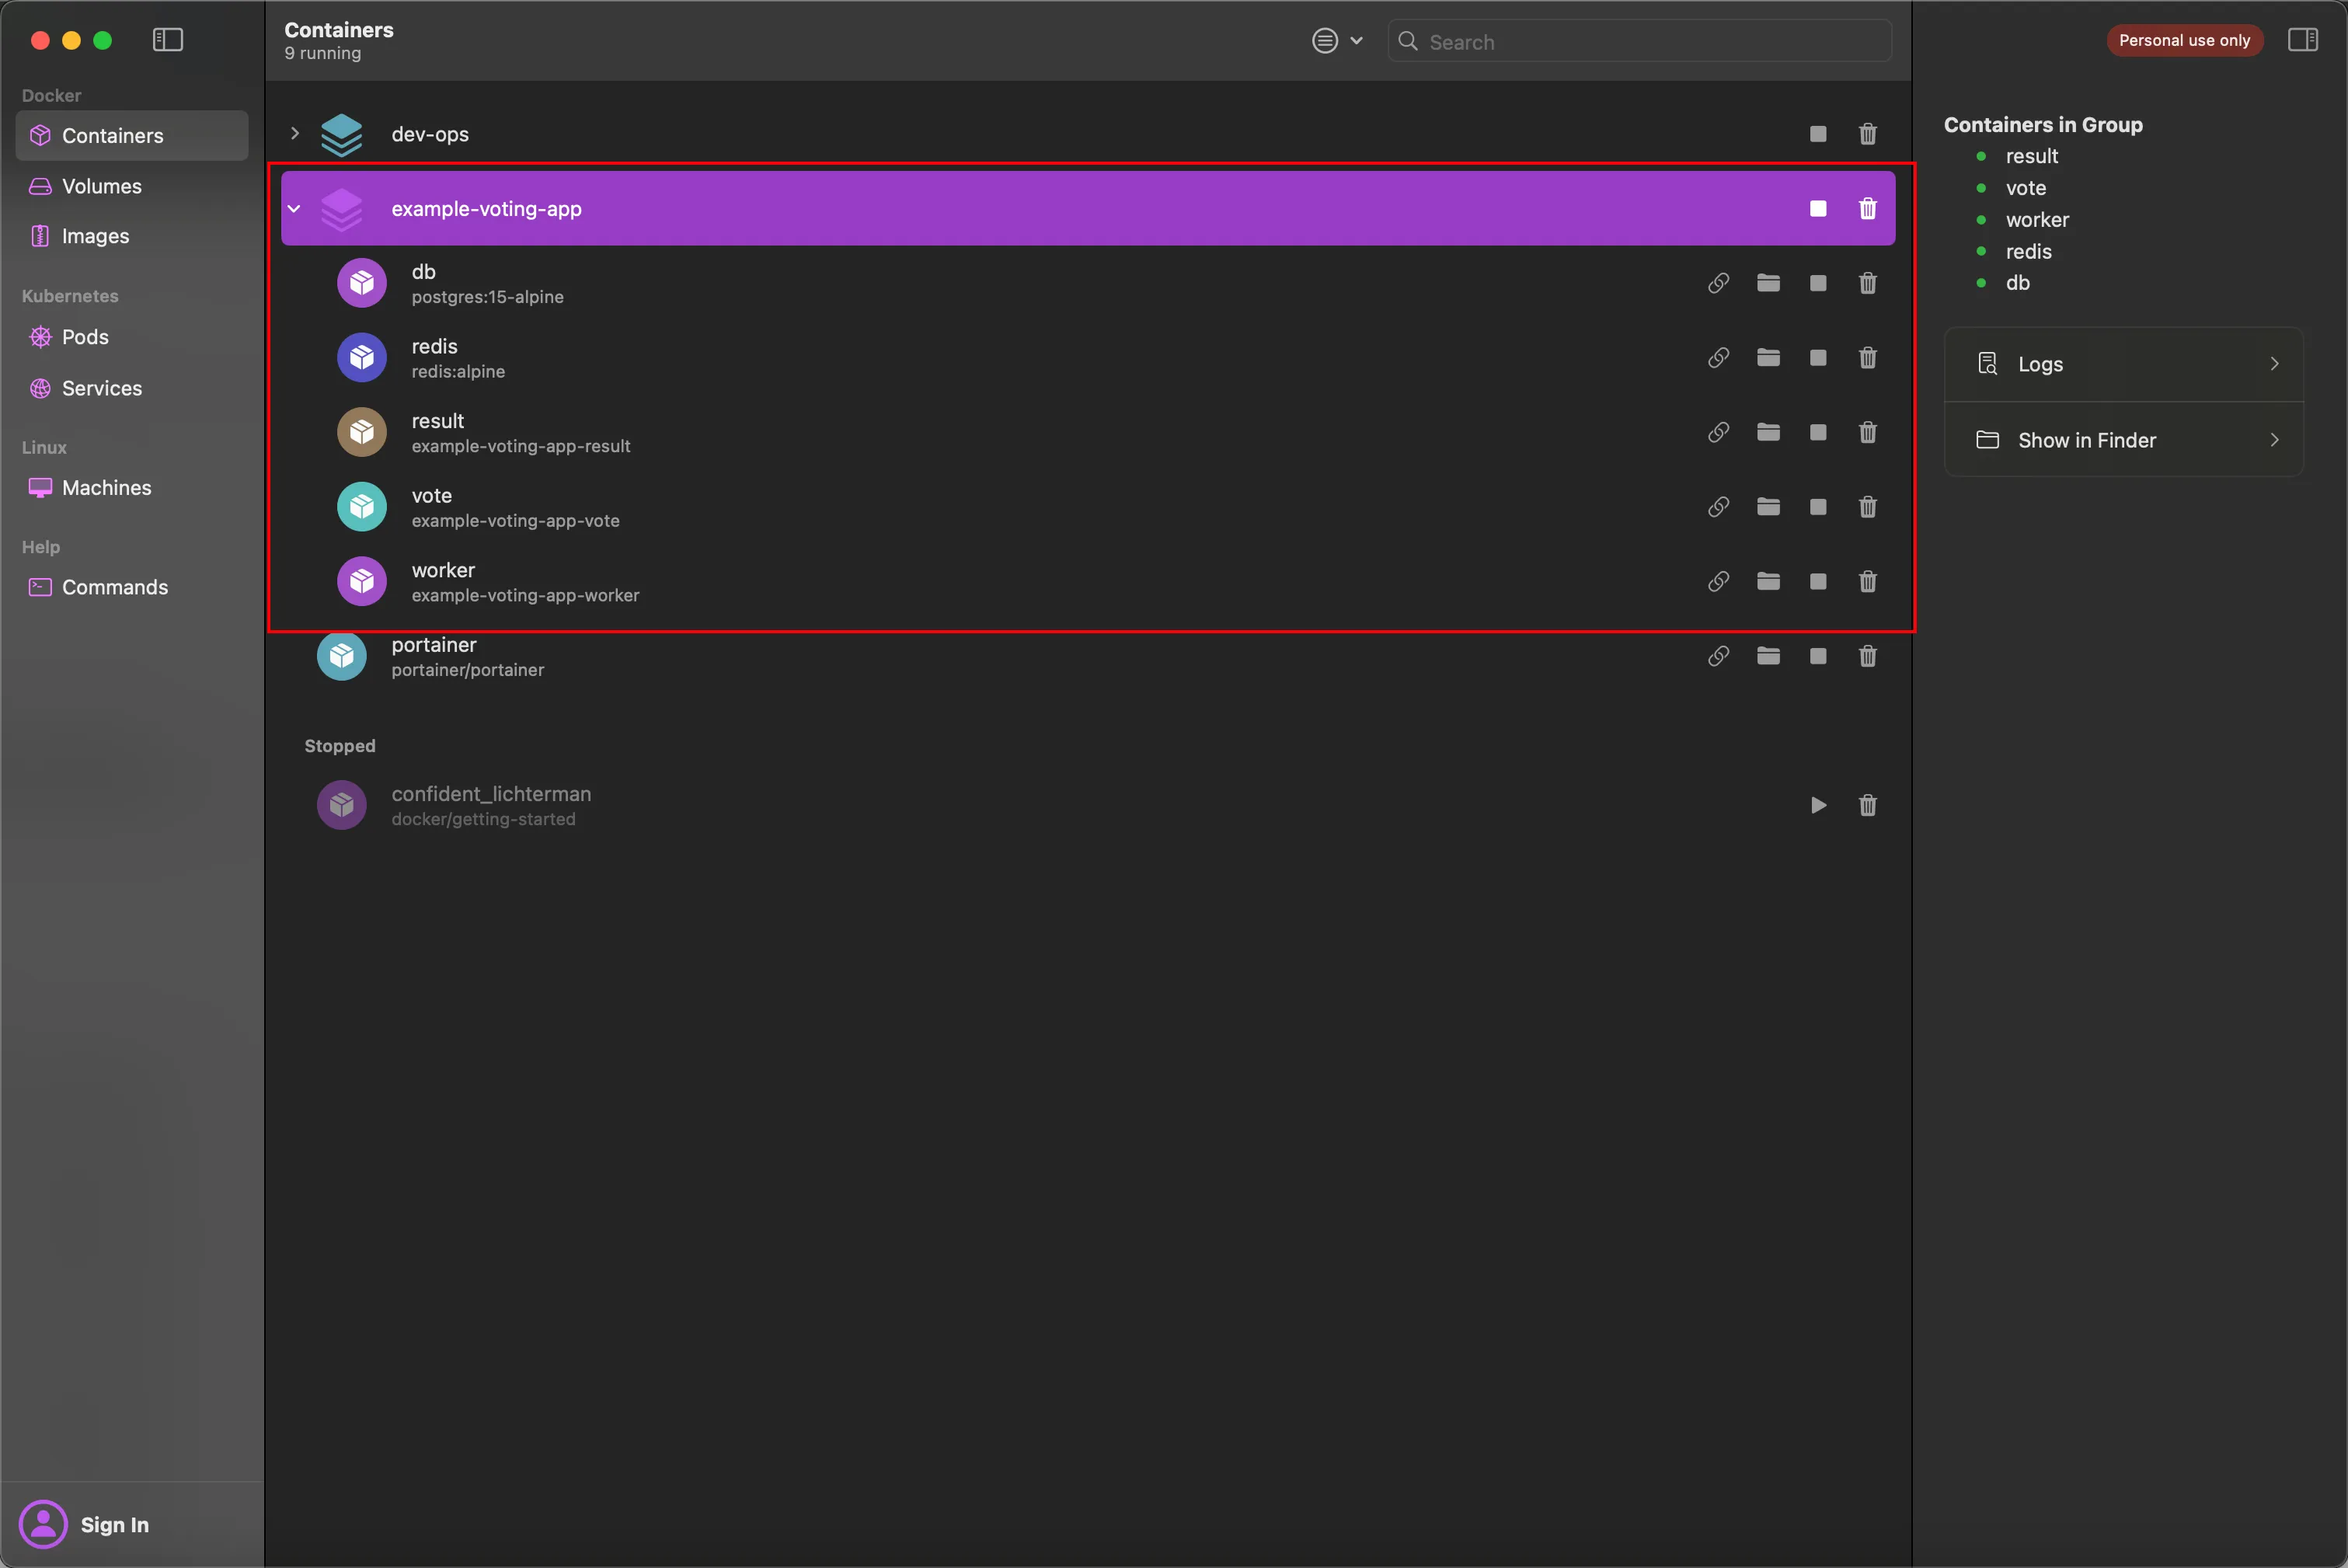Select the result container row
The width and height of the screenshot is (2348, 1568).
[x=1088, y=432]
